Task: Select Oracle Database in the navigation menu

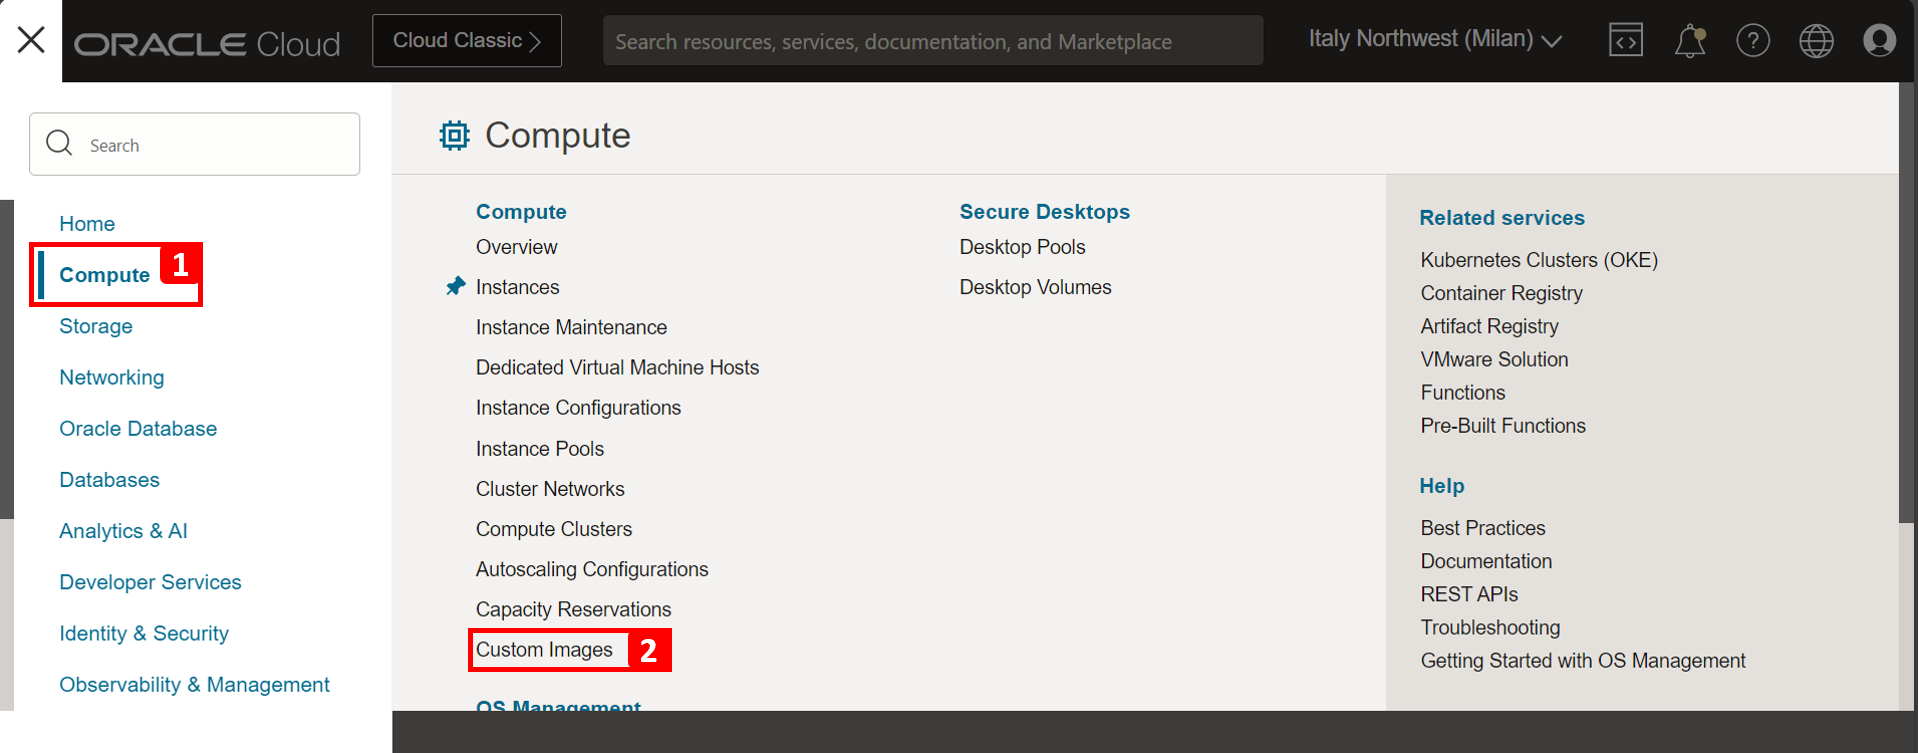Action: pos(138,429)
